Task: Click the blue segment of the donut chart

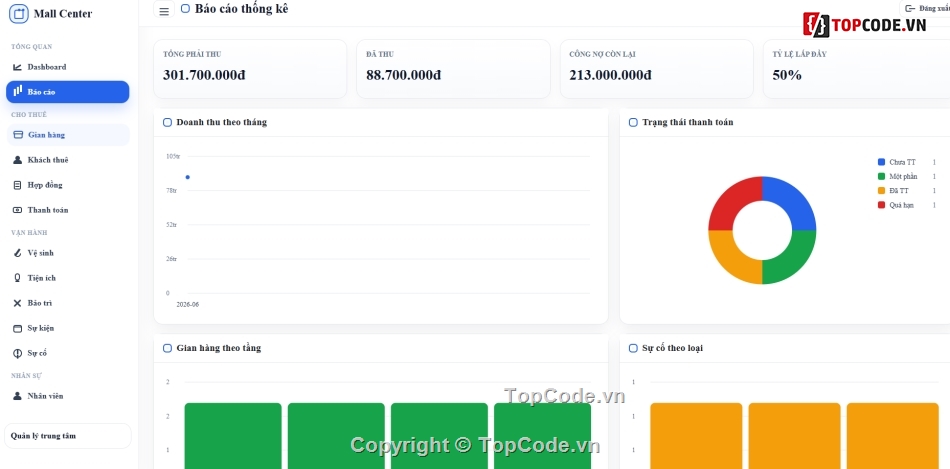Action: point(791,201)
